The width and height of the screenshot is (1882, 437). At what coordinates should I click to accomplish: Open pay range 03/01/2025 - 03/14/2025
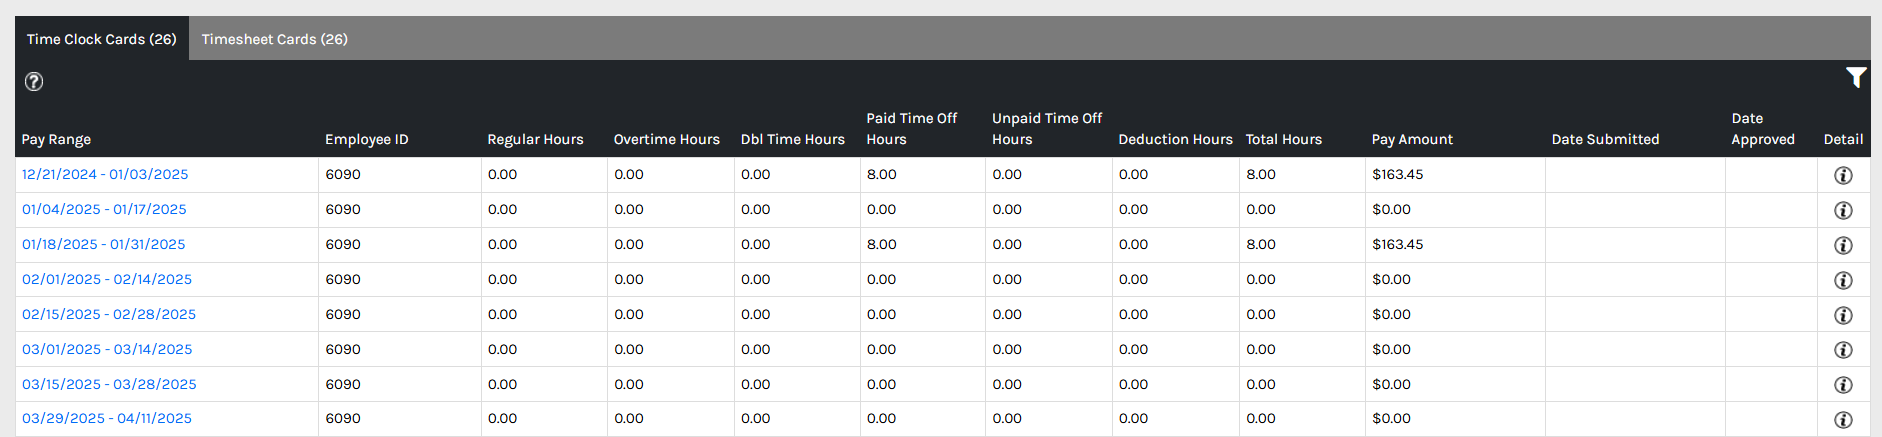[x=107, y=349]
